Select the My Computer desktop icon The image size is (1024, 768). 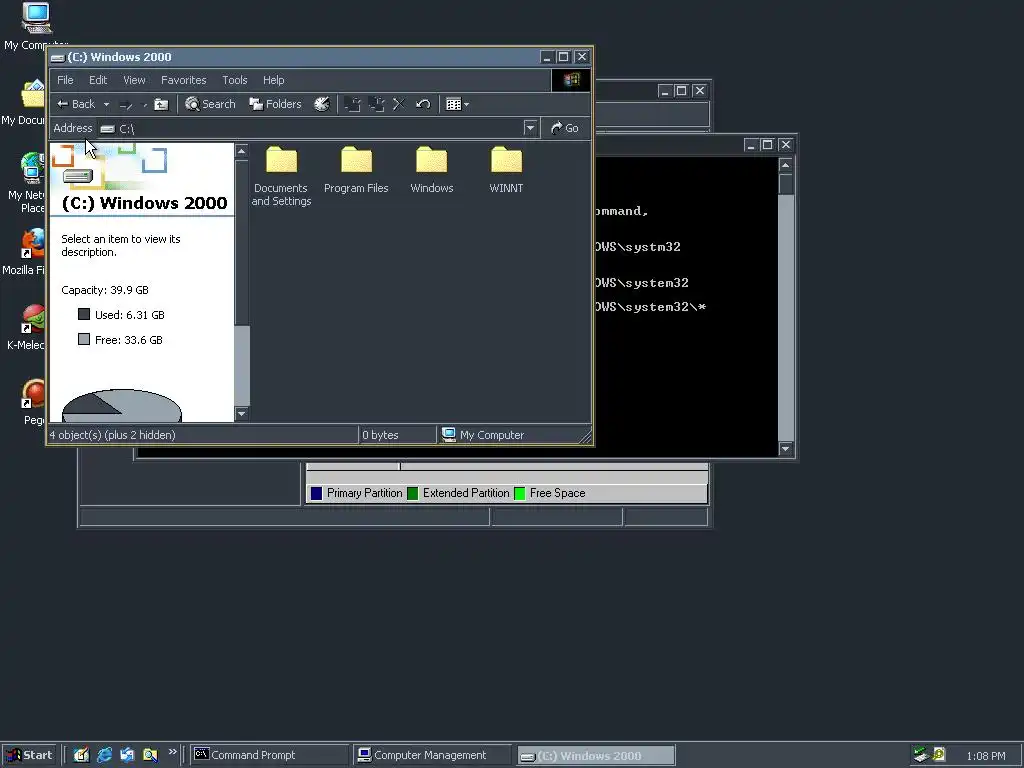[x=36, y=26]
